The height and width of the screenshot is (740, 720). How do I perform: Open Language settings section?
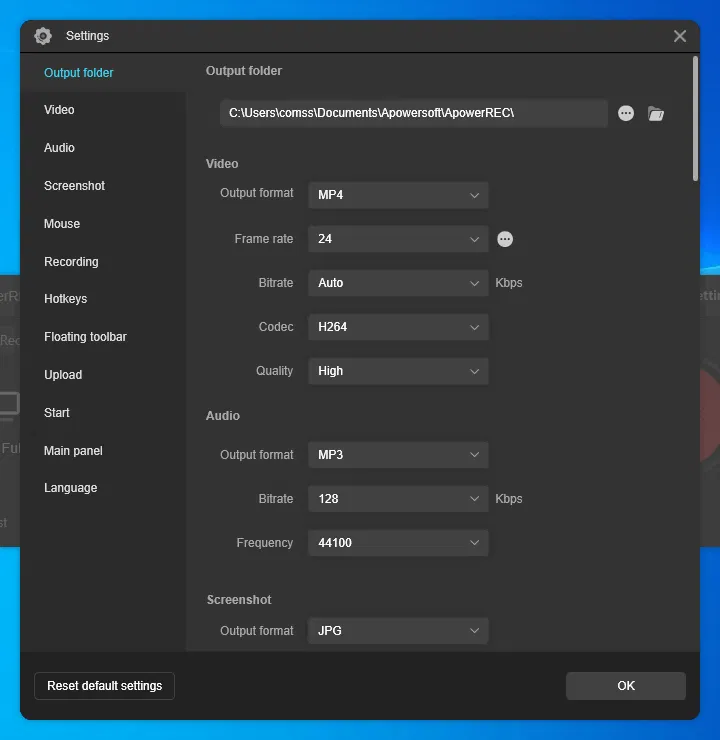point(70,488)
